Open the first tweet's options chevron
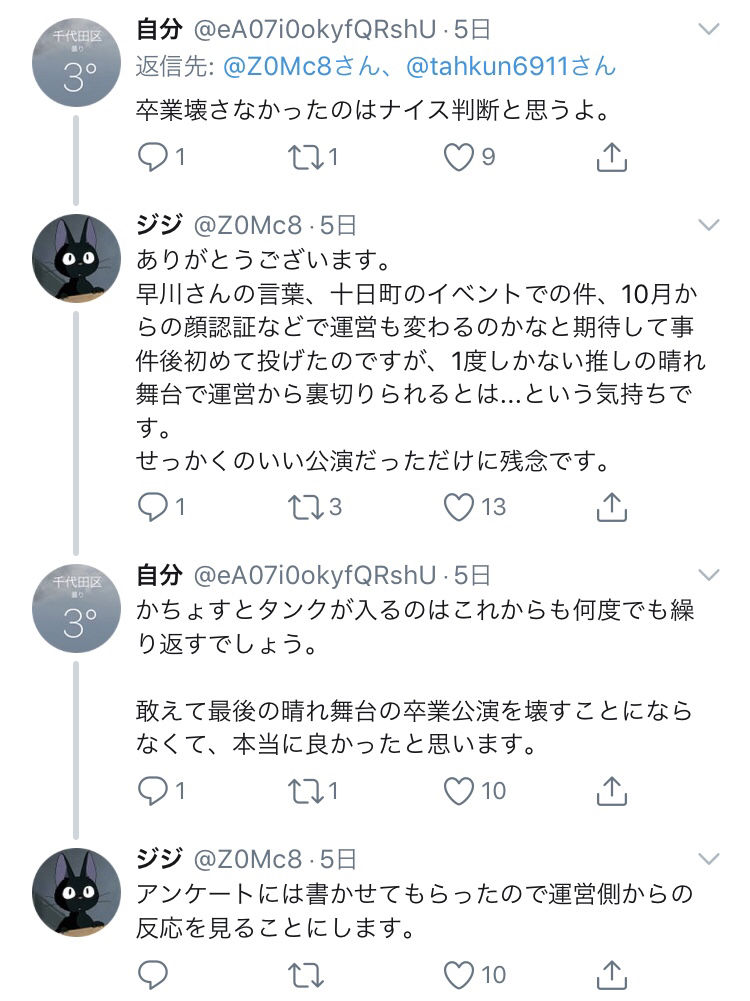Screen dimensions: 750x1001 (x=708, y=30)
